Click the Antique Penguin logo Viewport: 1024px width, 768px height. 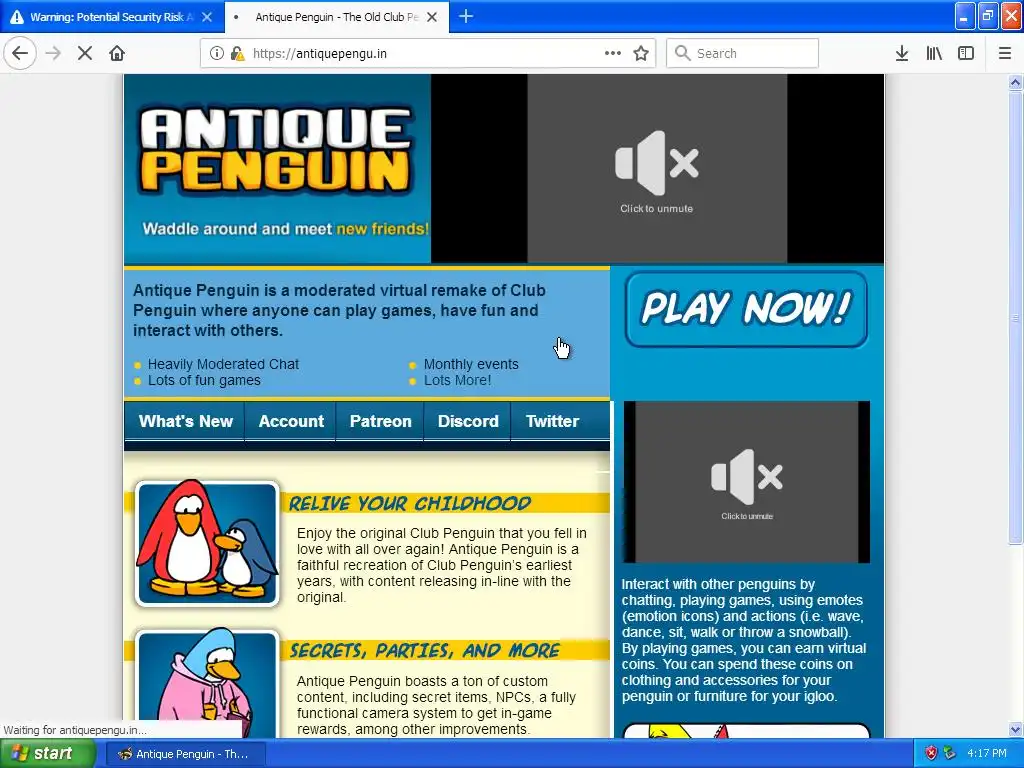[275, 151]
